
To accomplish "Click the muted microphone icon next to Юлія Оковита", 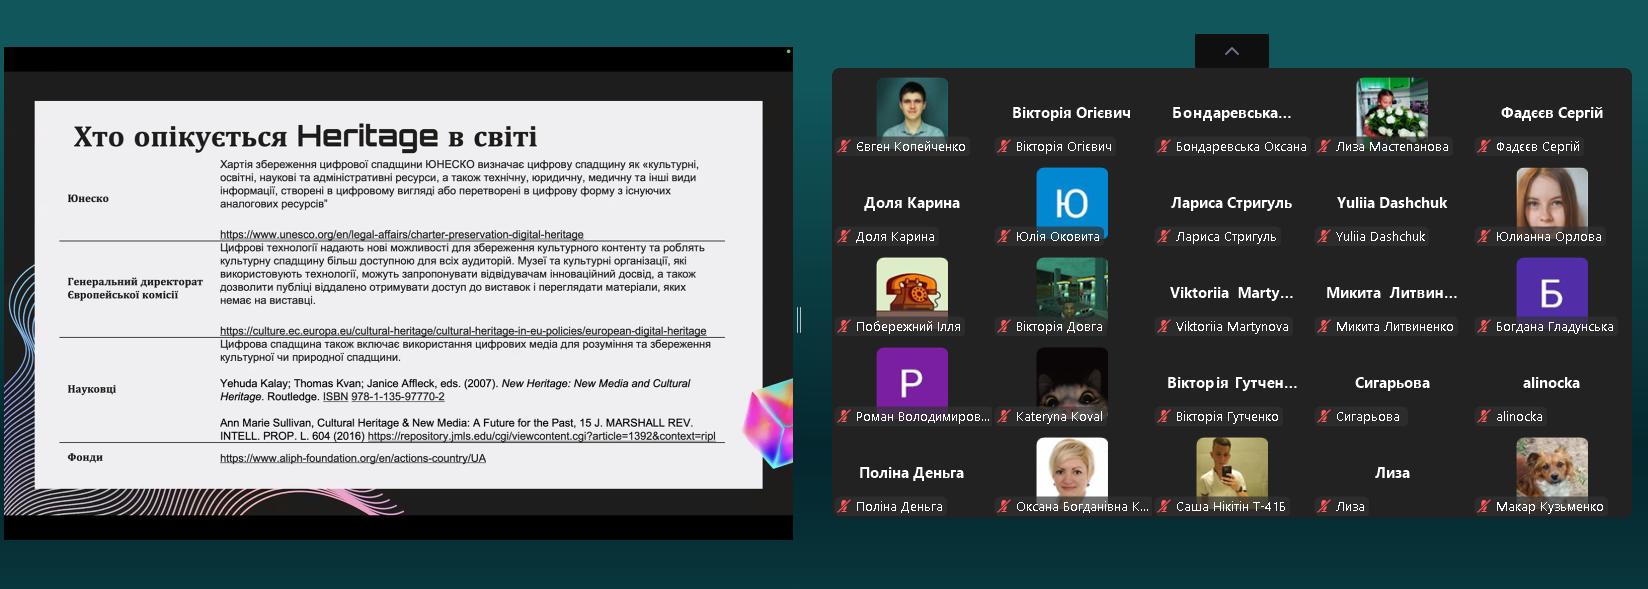I will click(x=1004, y=237).
